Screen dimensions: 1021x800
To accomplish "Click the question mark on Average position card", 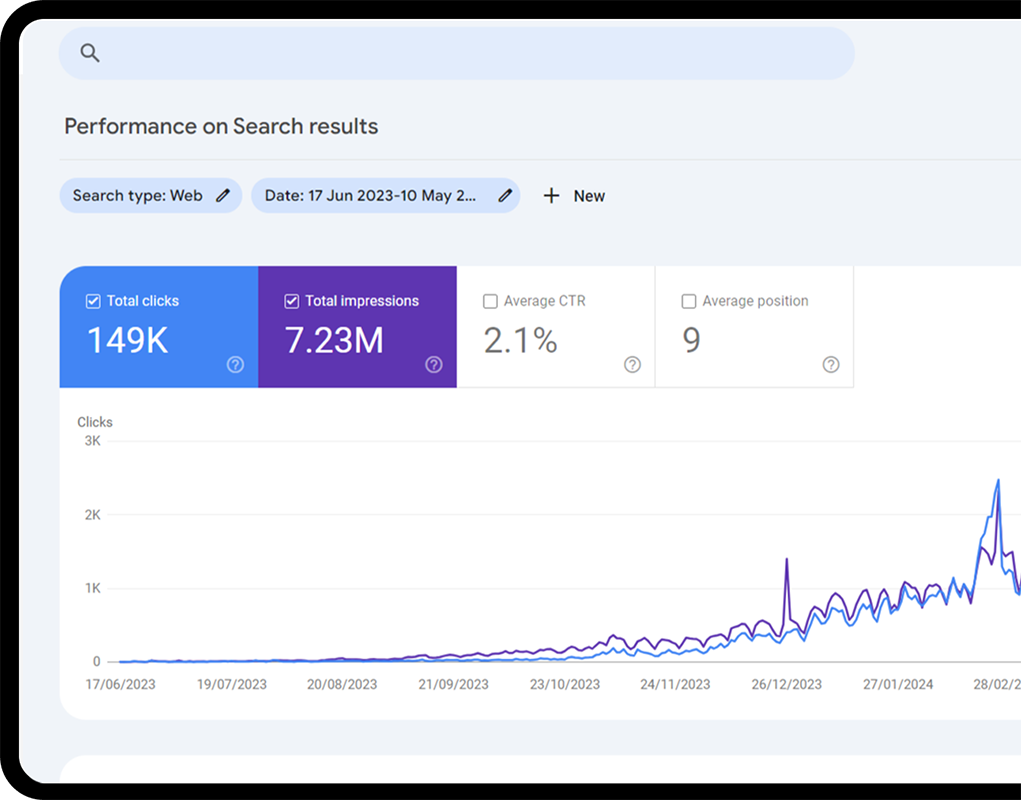I will [830, 365].
